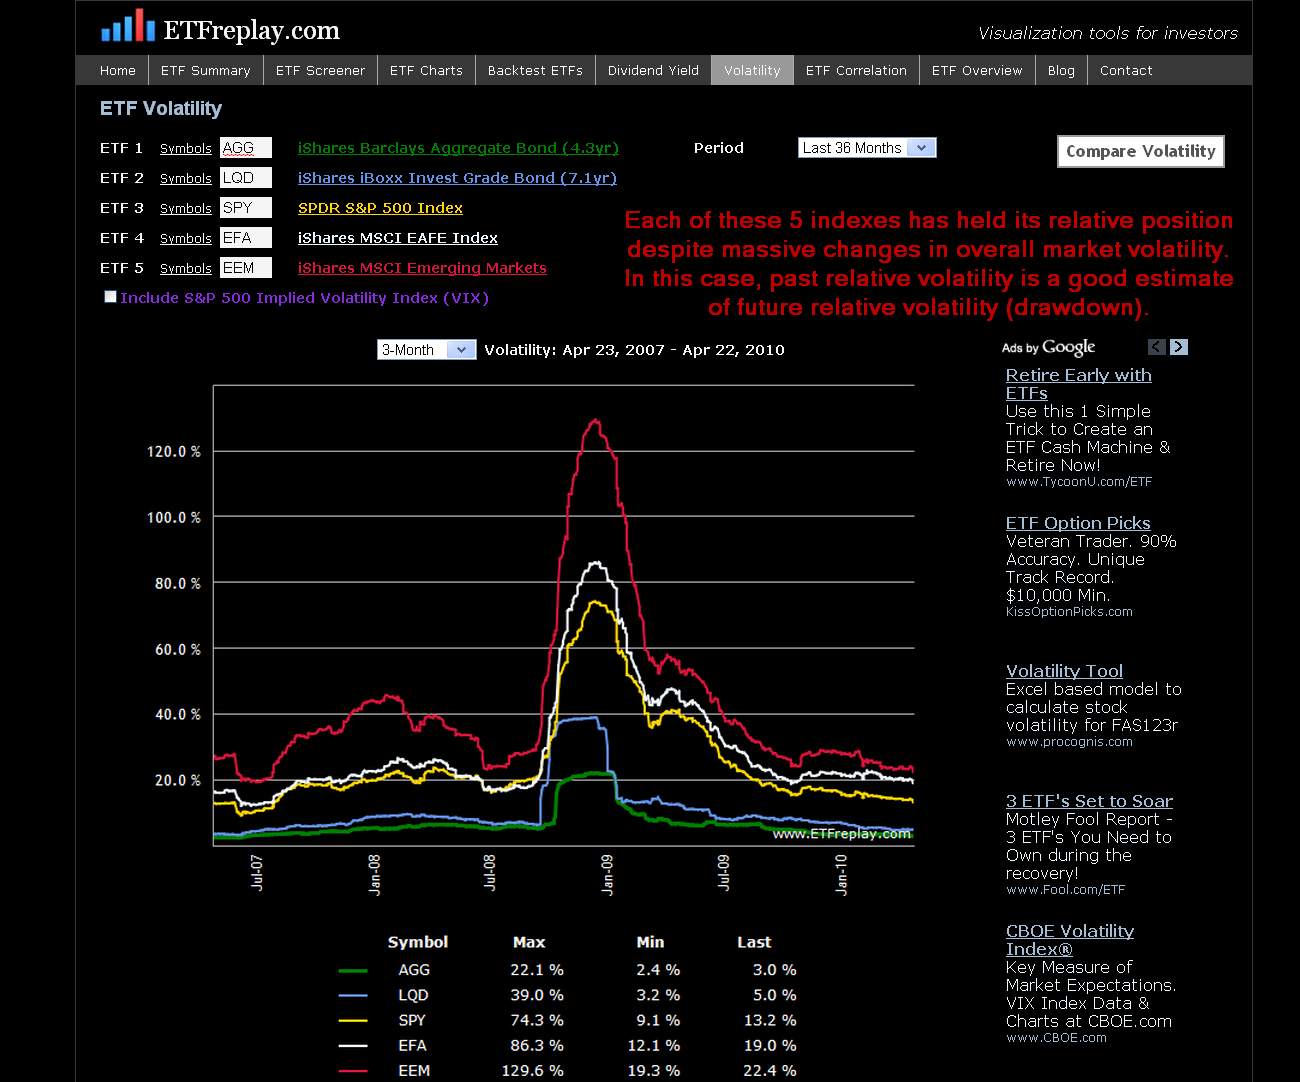Click the Symbols link for ETF 1
Viewport: 1300px width, 1082px height.
186,148
